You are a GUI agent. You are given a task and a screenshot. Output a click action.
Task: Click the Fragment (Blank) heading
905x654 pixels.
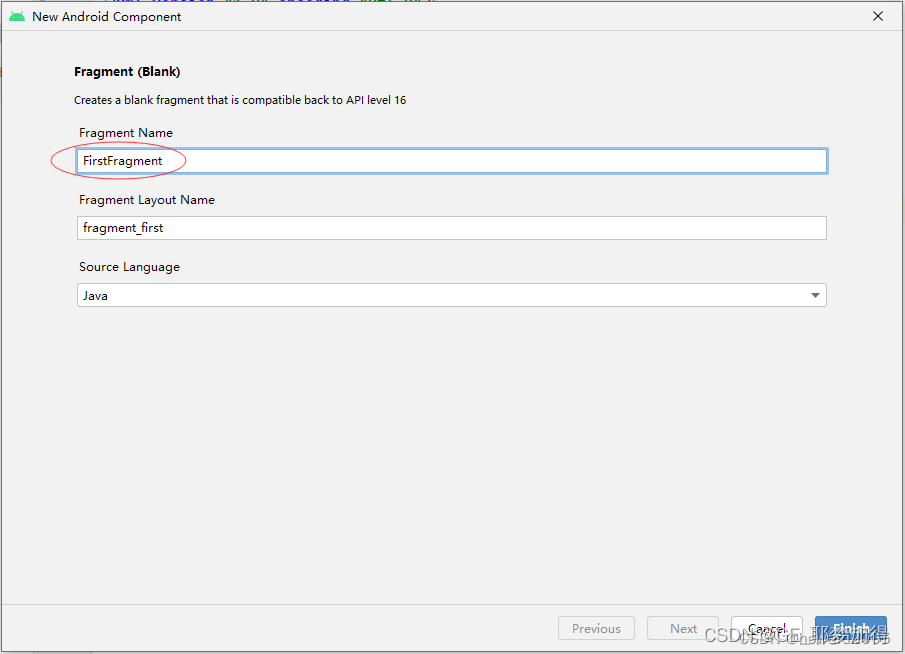click(x=127, y=72)
